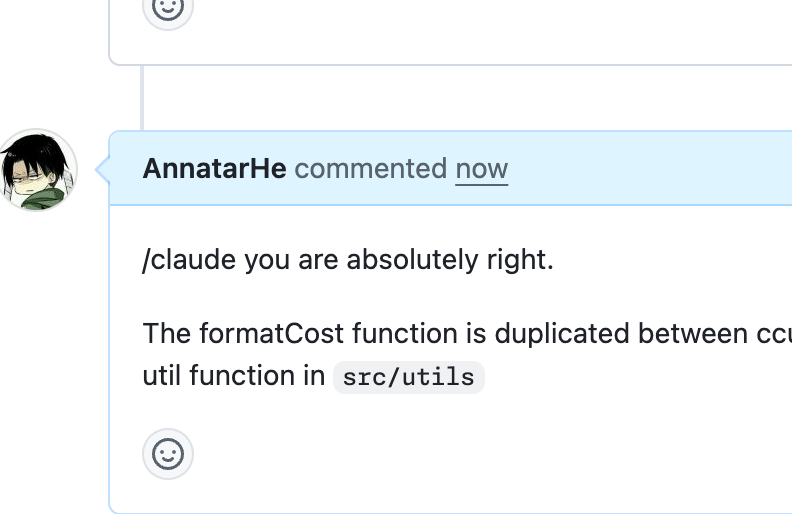Click the smiley reaction button on the previous comment
Viewport: 792px width, 514px height.
[168, 9]
